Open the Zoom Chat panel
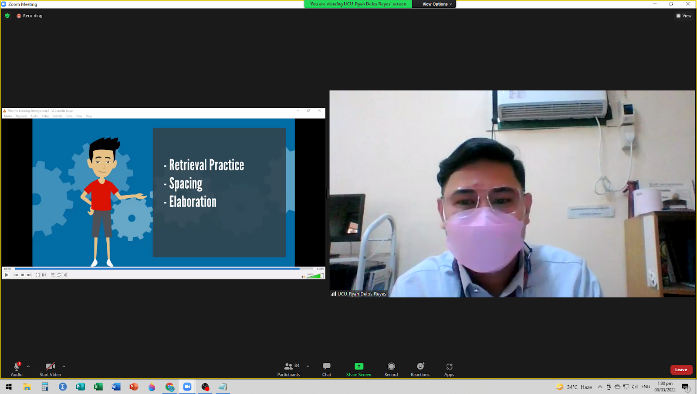Viewport: 697px width, 394px height. click(x=327, y=369)
